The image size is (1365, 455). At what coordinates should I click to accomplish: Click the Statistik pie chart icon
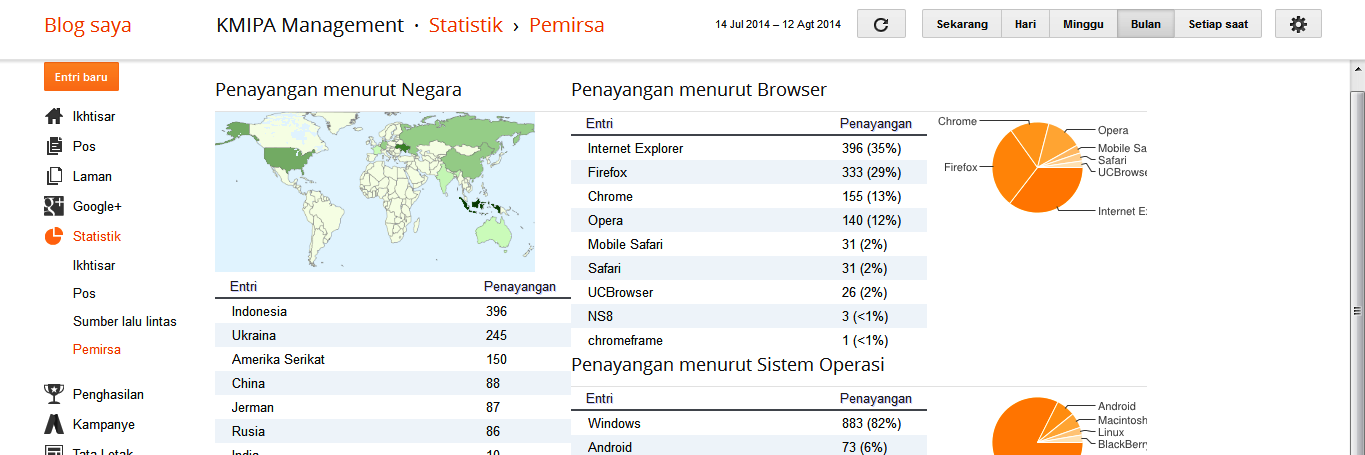(x=54, y=236)
